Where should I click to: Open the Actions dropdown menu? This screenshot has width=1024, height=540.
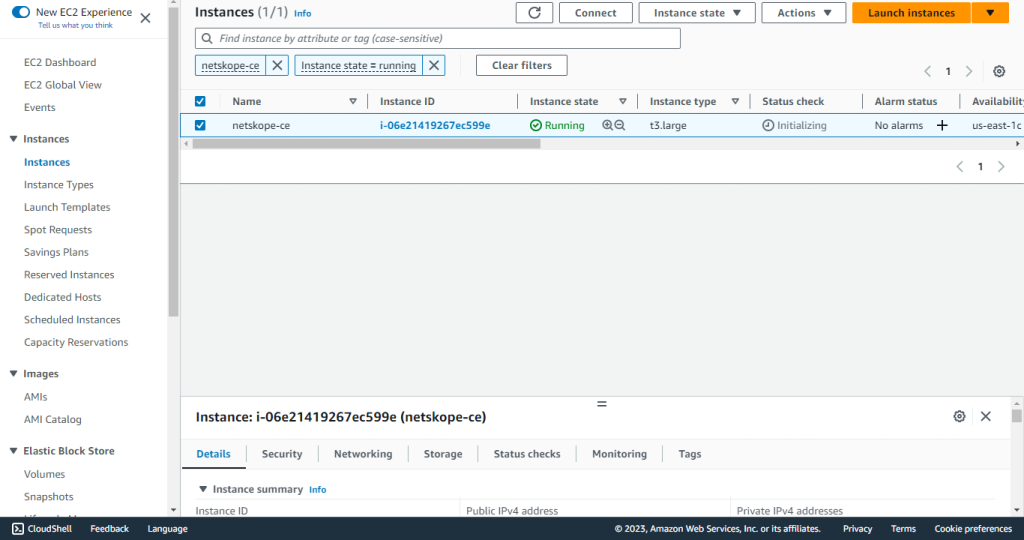pyautogui.click(x=803, y=13)
